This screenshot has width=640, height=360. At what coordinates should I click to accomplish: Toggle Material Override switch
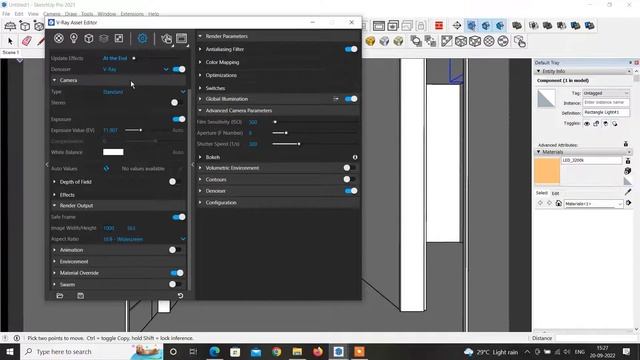pos(177,273)
